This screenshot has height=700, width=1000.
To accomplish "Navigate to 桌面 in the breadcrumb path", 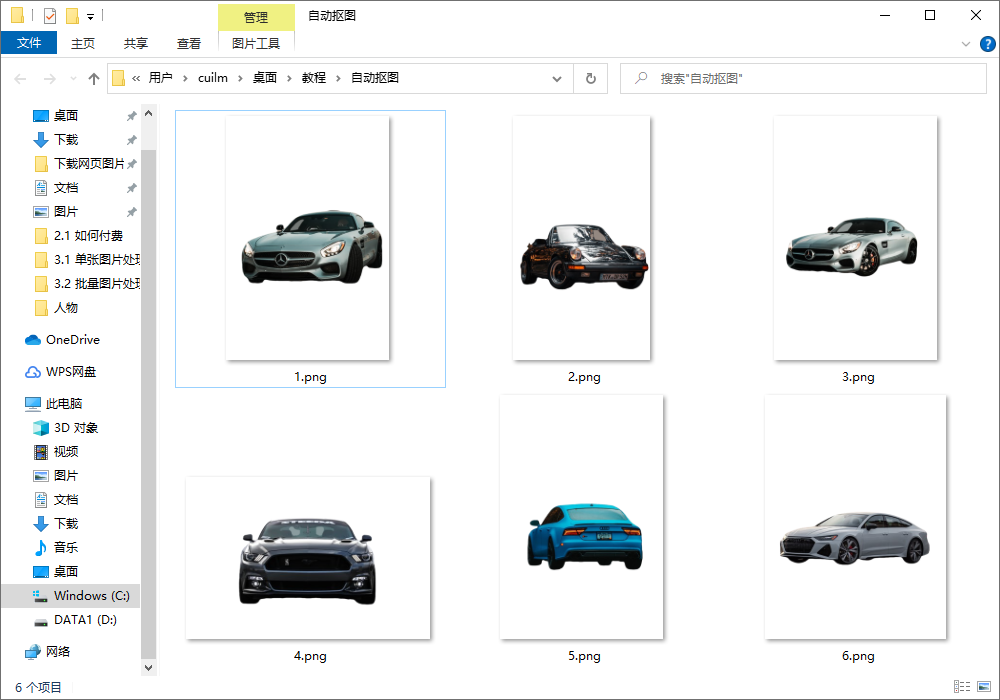I will pyautogui.click(x=265, y=78).
